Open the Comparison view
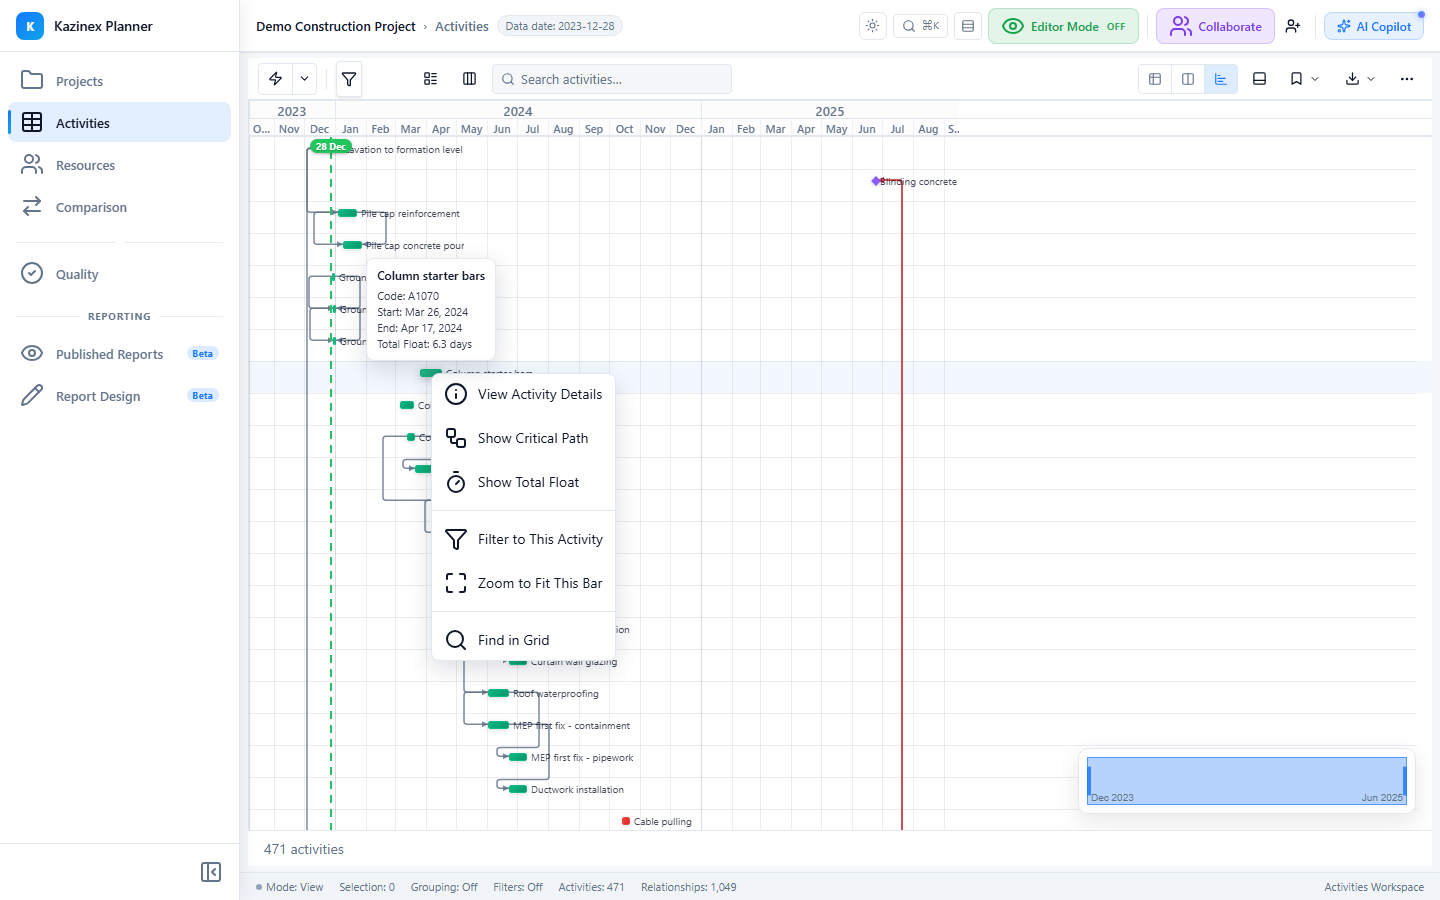The height and width of the screenshot is (900, 1440). coord(119,207)
